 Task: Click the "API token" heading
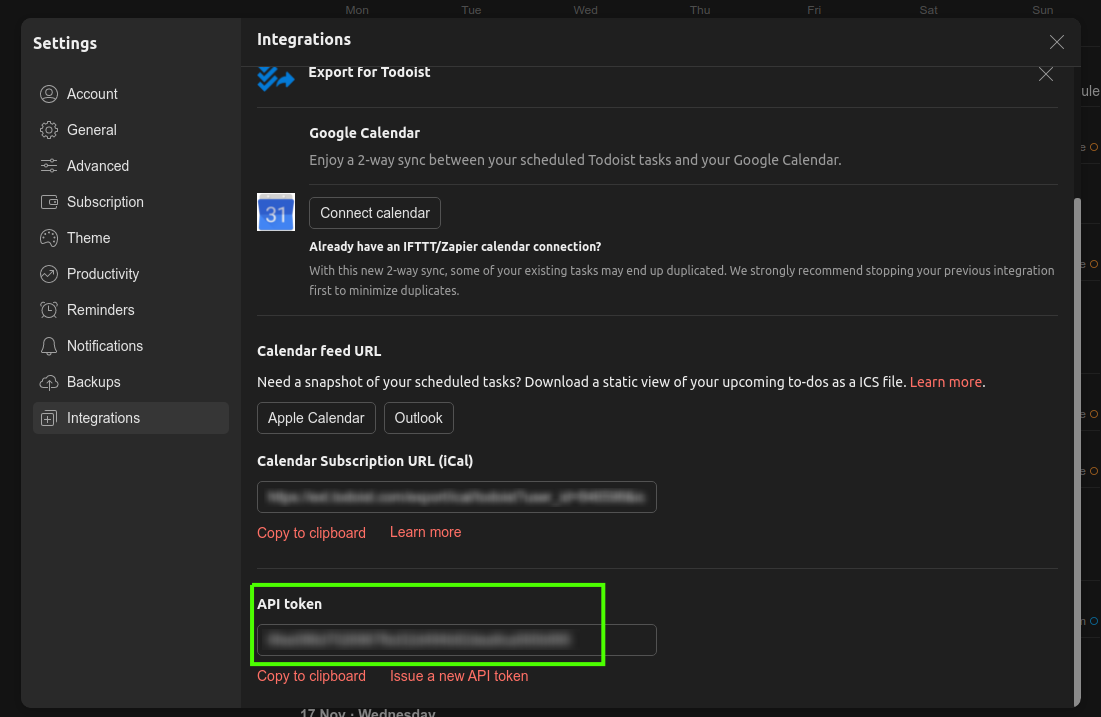point(289,604)
